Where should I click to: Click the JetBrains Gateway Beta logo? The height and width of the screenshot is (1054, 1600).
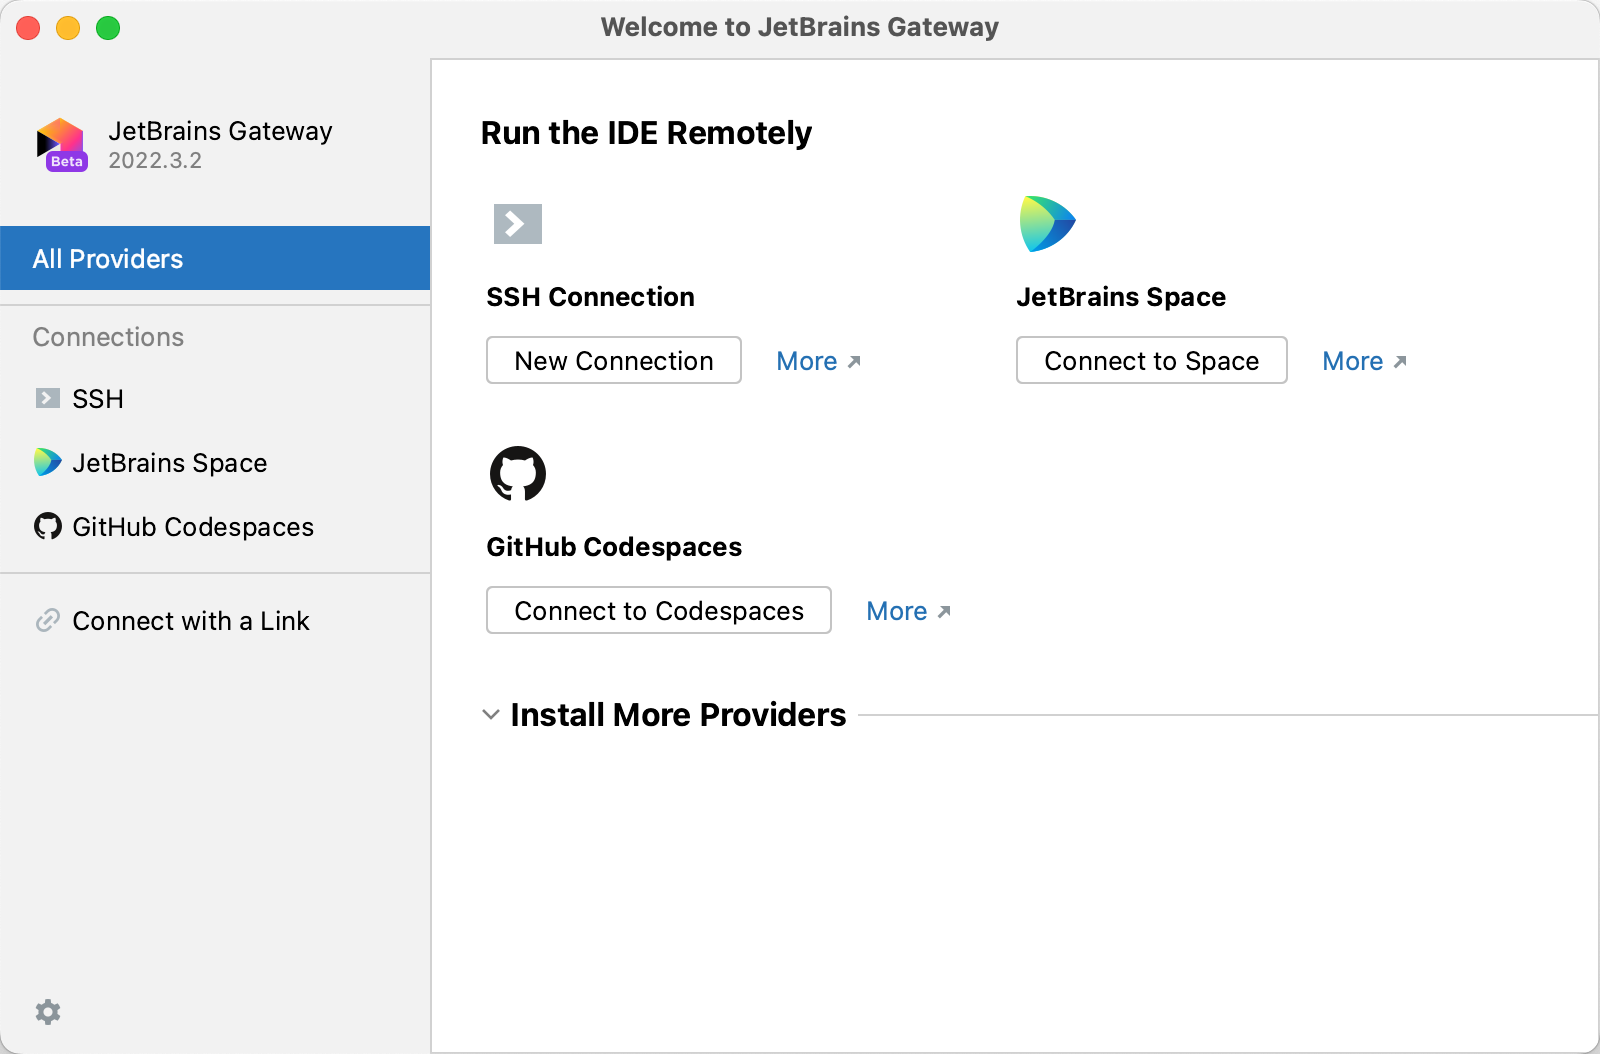pos(62,145)
